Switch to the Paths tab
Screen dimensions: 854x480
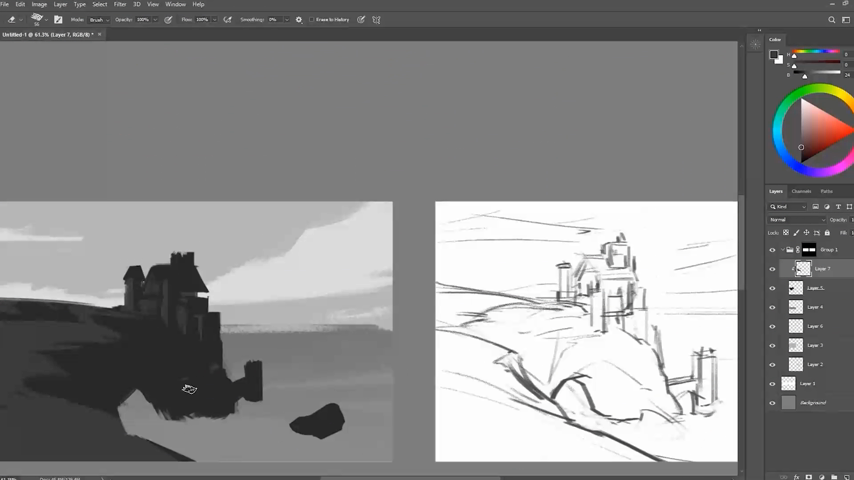pos(826,191)
